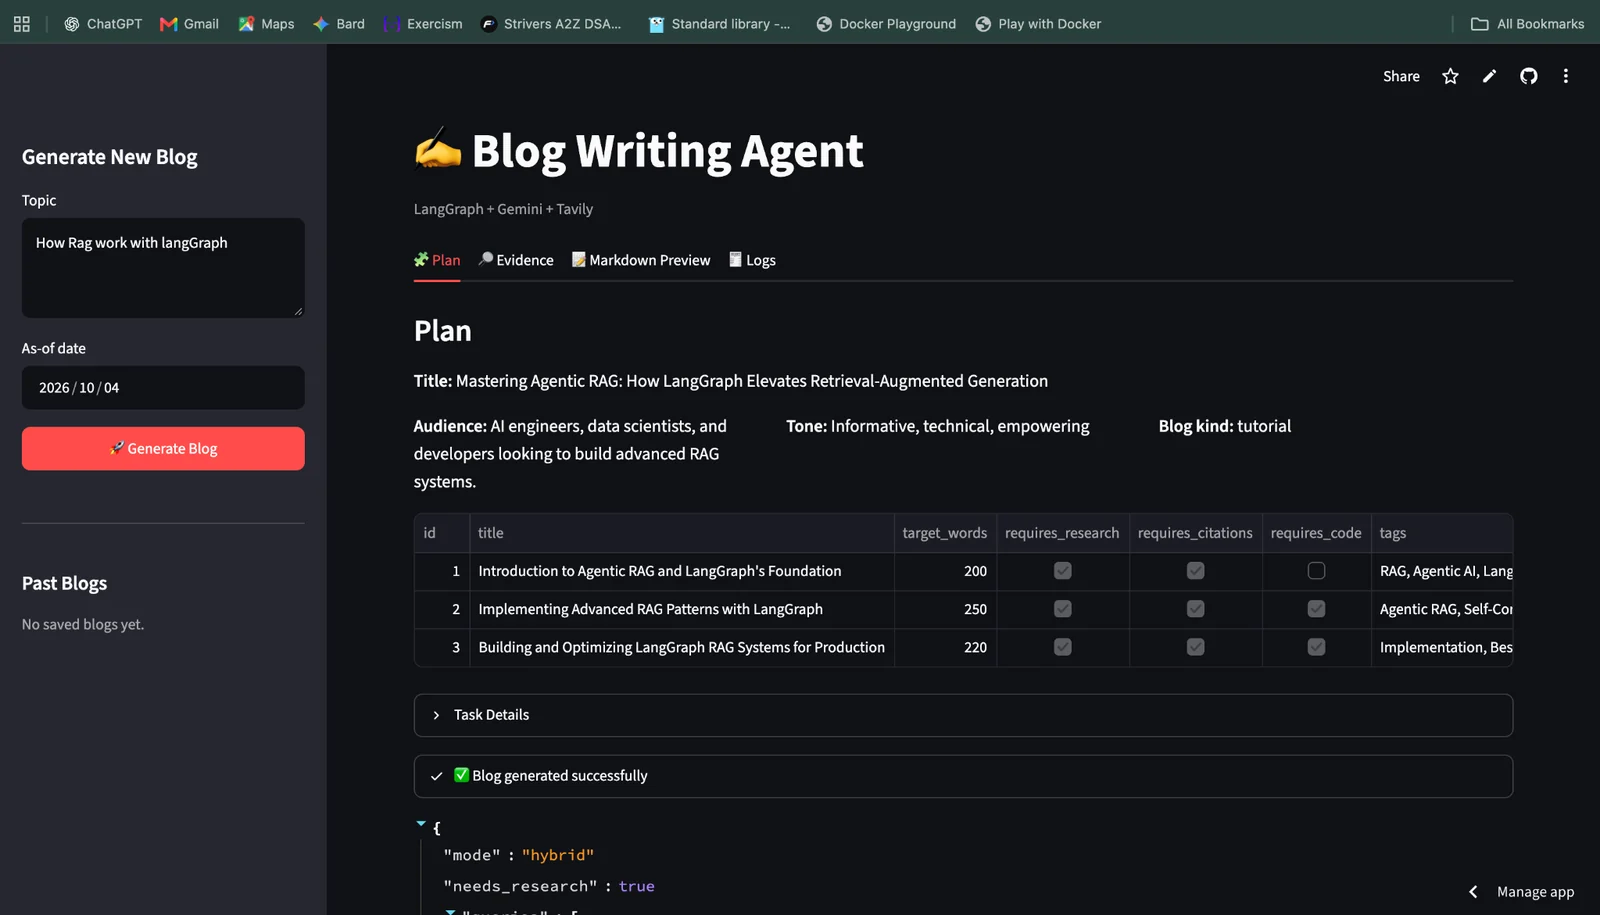Click the tags column header
Image resolution: width=1600 pixels, height=915 pixels.
[1442, 533]
